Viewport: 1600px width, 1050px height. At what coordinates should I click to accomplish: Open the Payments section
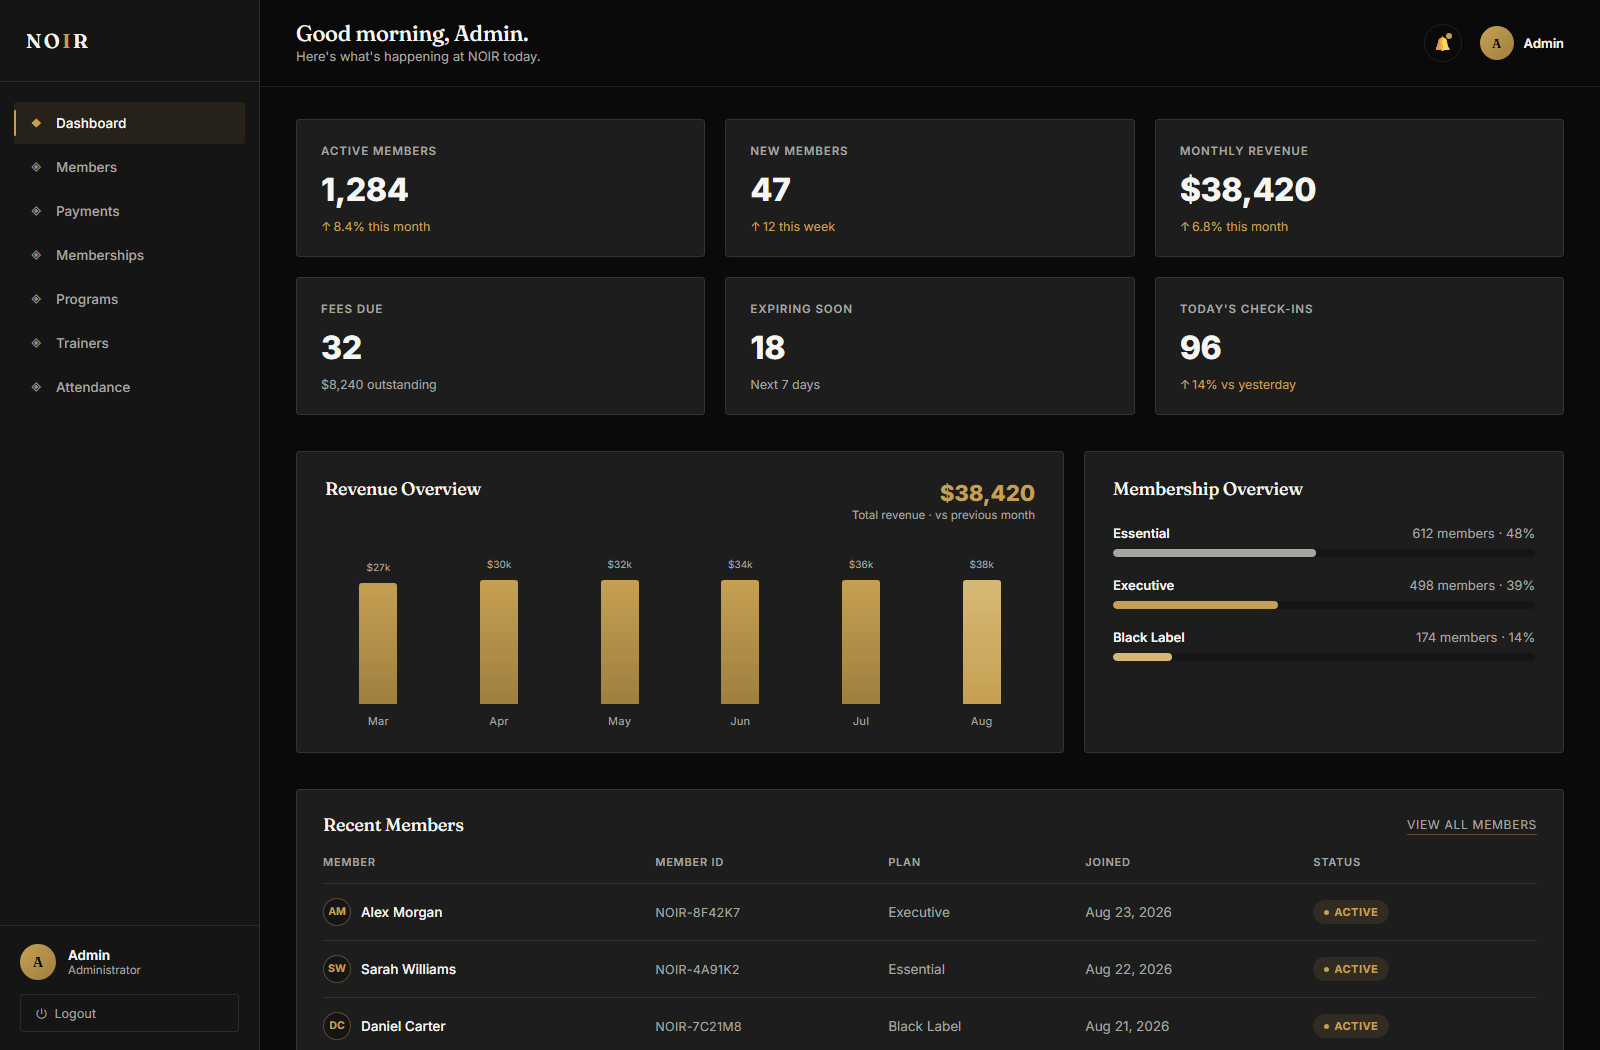point(130,211)
